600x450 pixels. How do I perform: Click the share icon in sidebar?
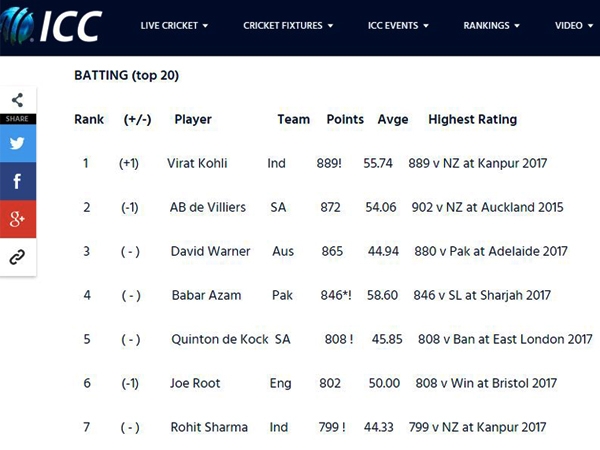[x=18, y=100]
